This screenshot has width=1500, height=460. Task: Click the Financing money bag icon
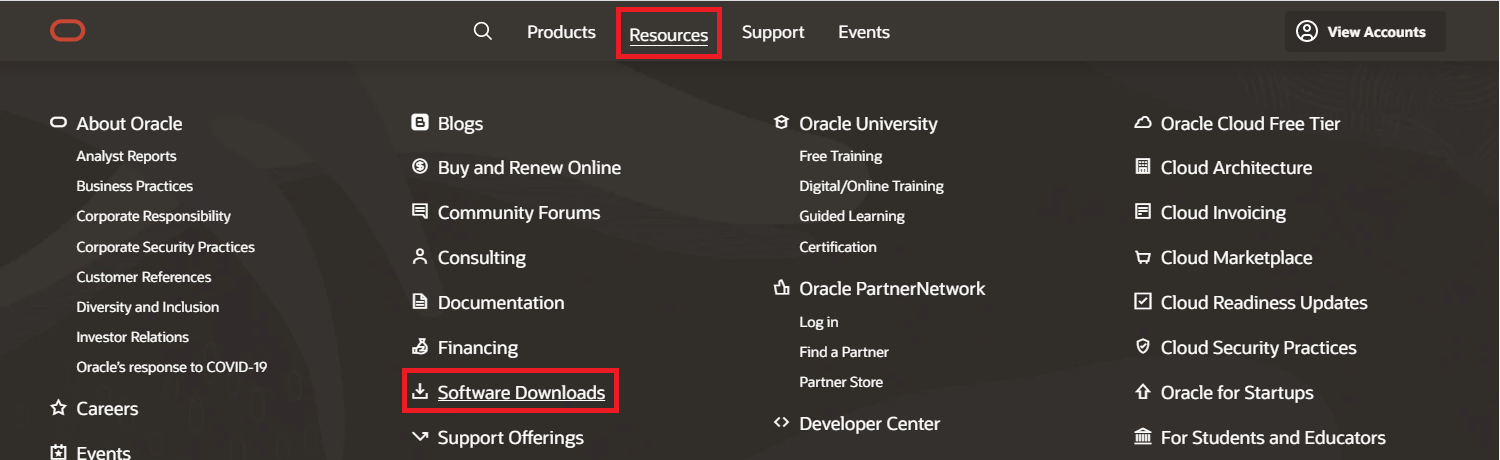click(x=420, y=347)
